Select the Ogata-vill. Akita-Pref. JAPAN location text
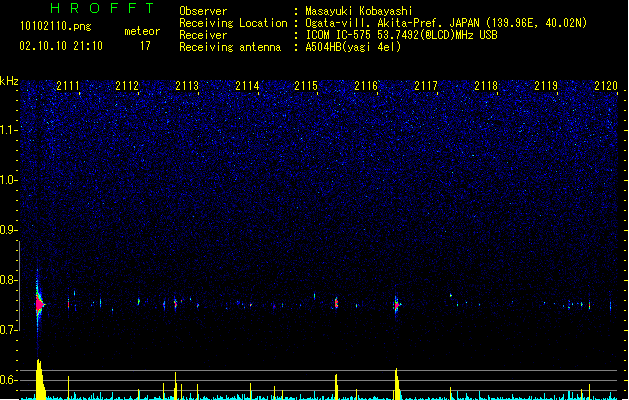 click(446, 23)
